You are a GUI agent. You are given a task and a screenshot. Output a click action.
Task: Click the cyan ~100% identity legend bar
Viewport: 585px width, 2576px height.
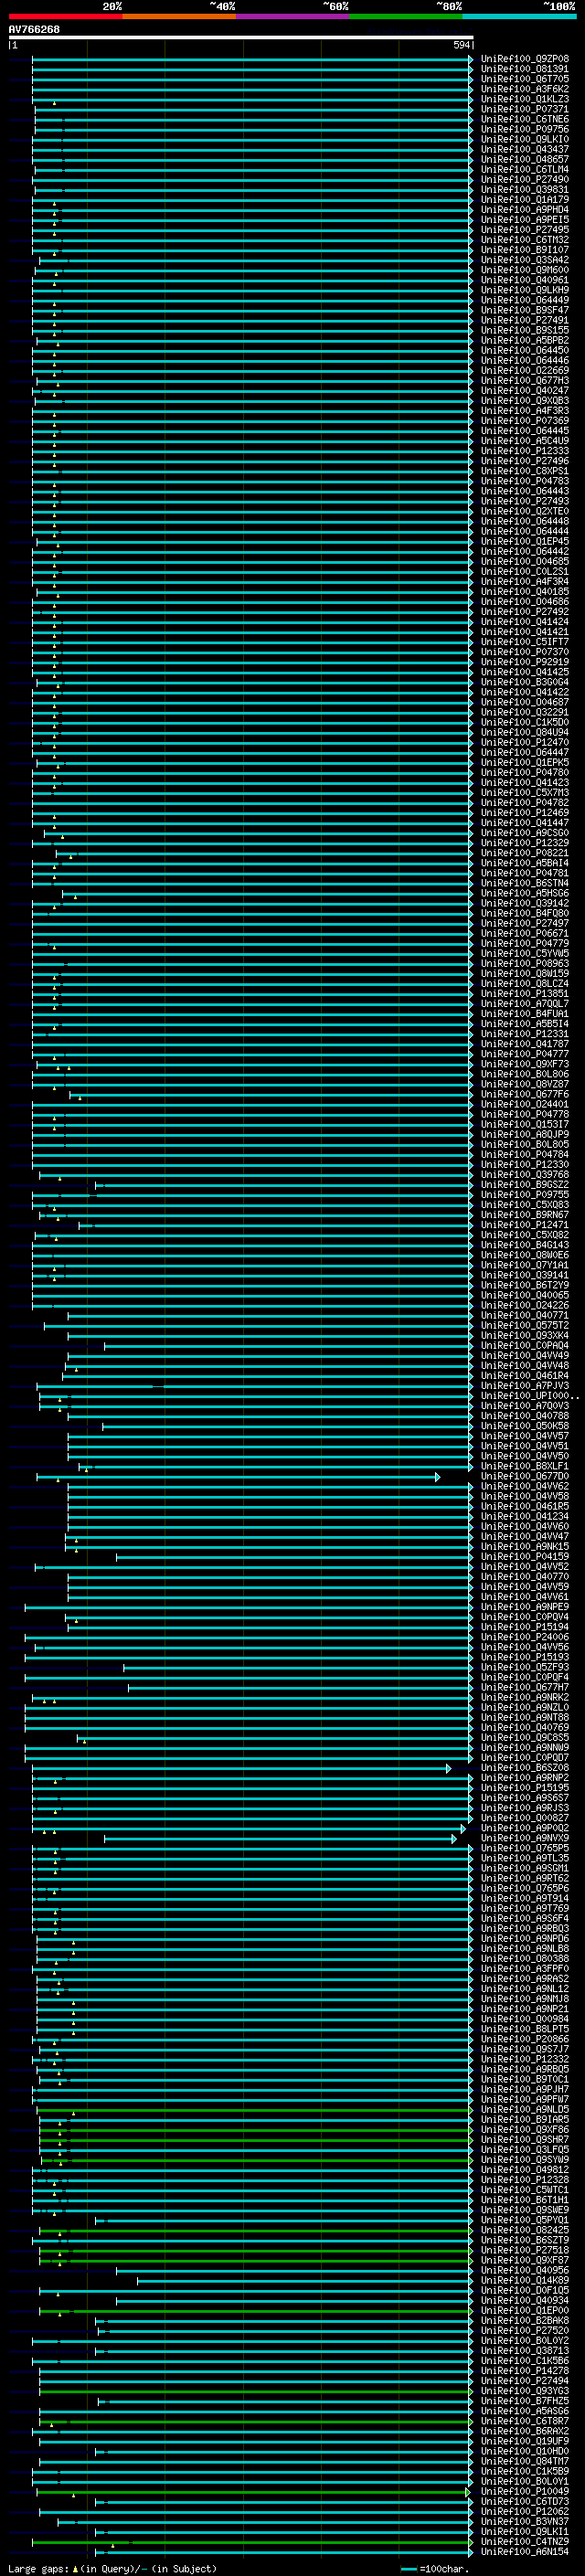(520, 16)
